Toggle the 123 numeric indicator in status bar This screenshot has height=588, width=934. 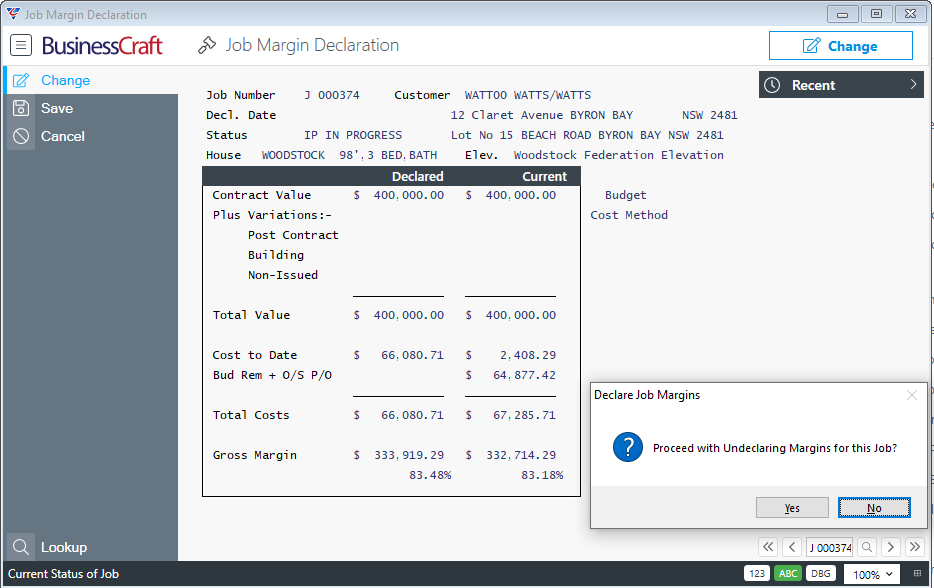[x=757, y=574]
